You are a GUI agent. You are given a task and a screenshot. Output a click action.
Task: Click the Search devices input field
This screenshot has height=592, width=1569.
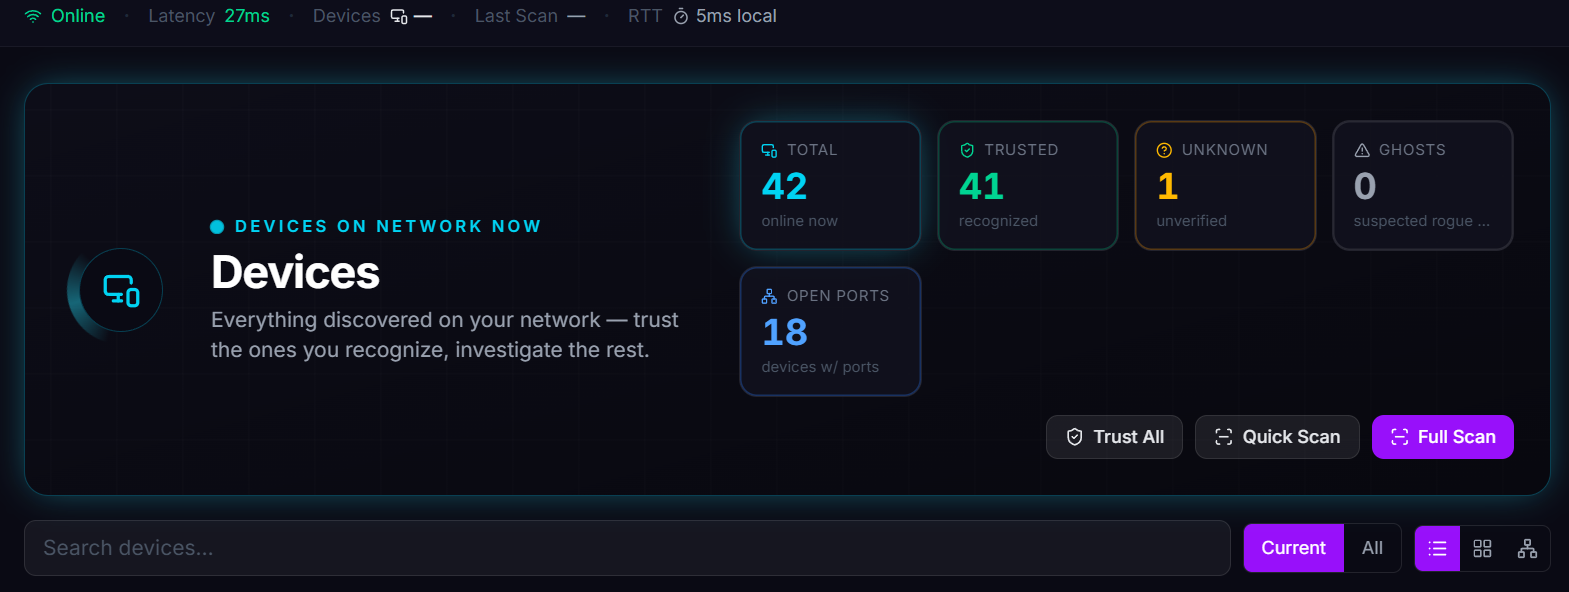[x=627, y=548]
